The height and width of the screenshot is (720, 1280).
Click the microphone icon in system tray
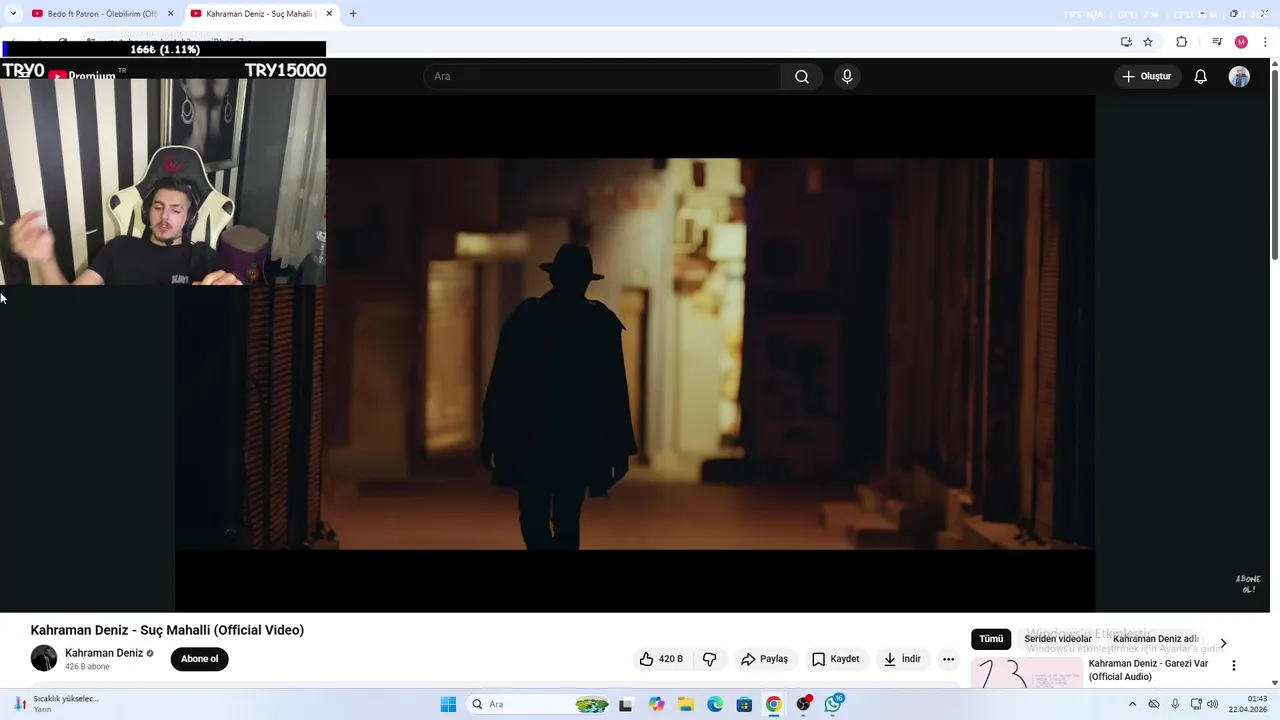pos(1175,704)
